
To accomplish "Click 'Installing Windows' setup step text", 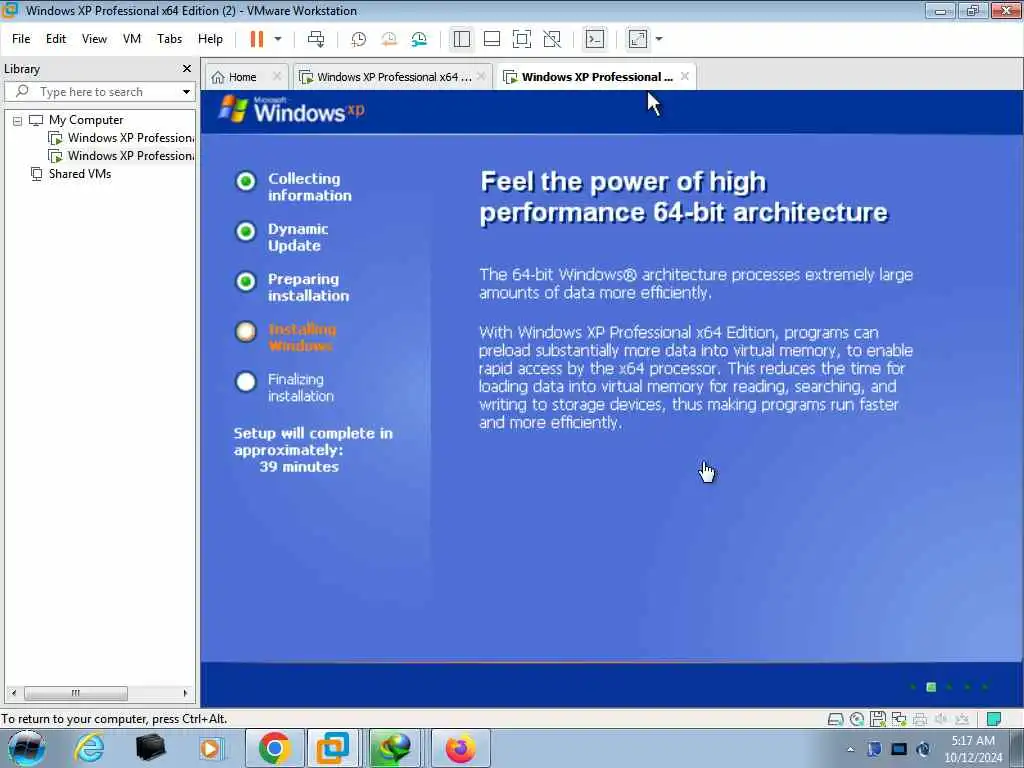I will [x=302, y=338].
